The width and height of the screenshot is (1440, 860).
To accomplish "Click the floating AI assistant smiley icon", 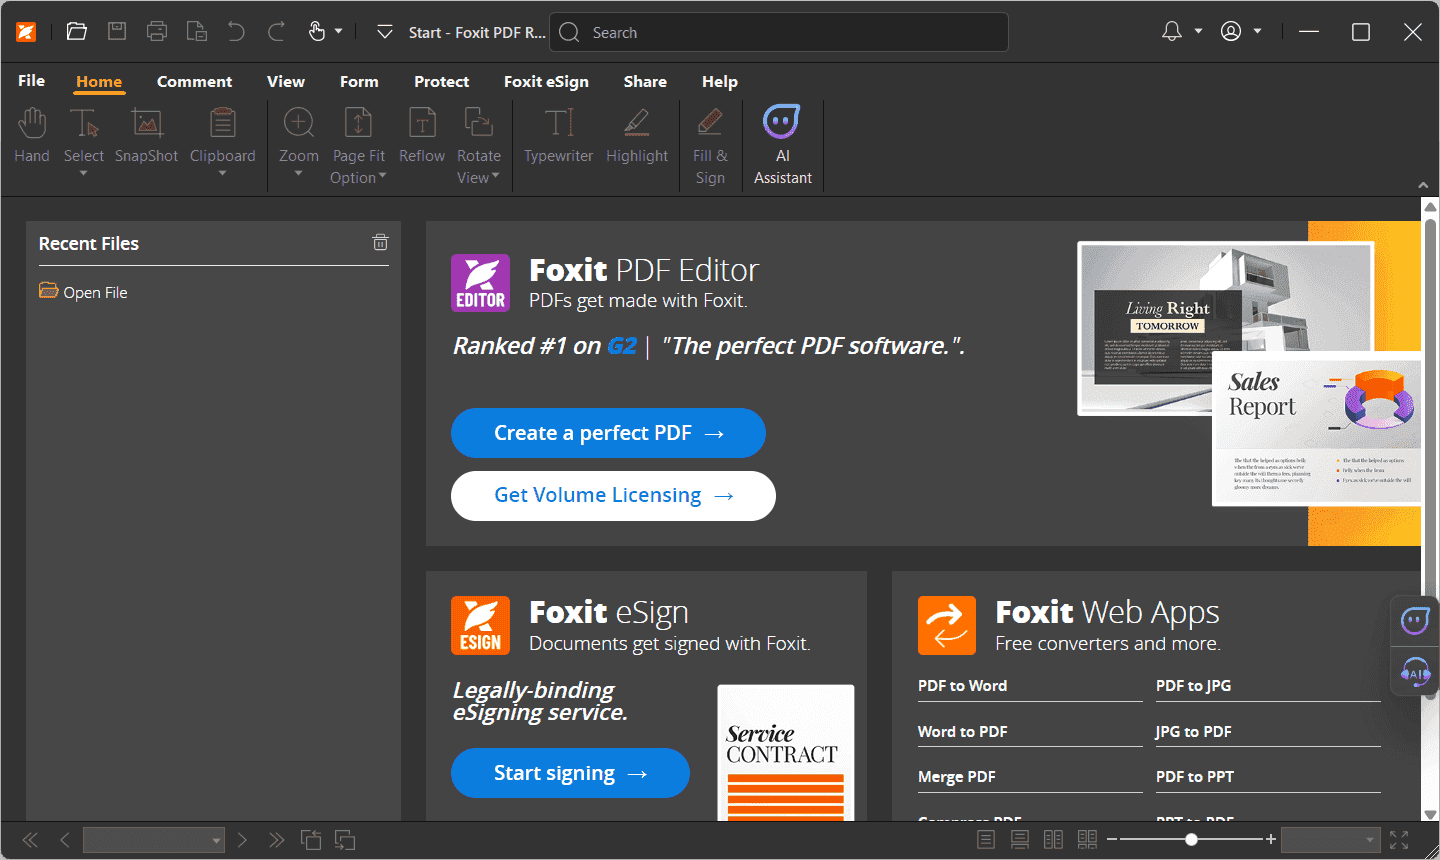I will 1415,621.
